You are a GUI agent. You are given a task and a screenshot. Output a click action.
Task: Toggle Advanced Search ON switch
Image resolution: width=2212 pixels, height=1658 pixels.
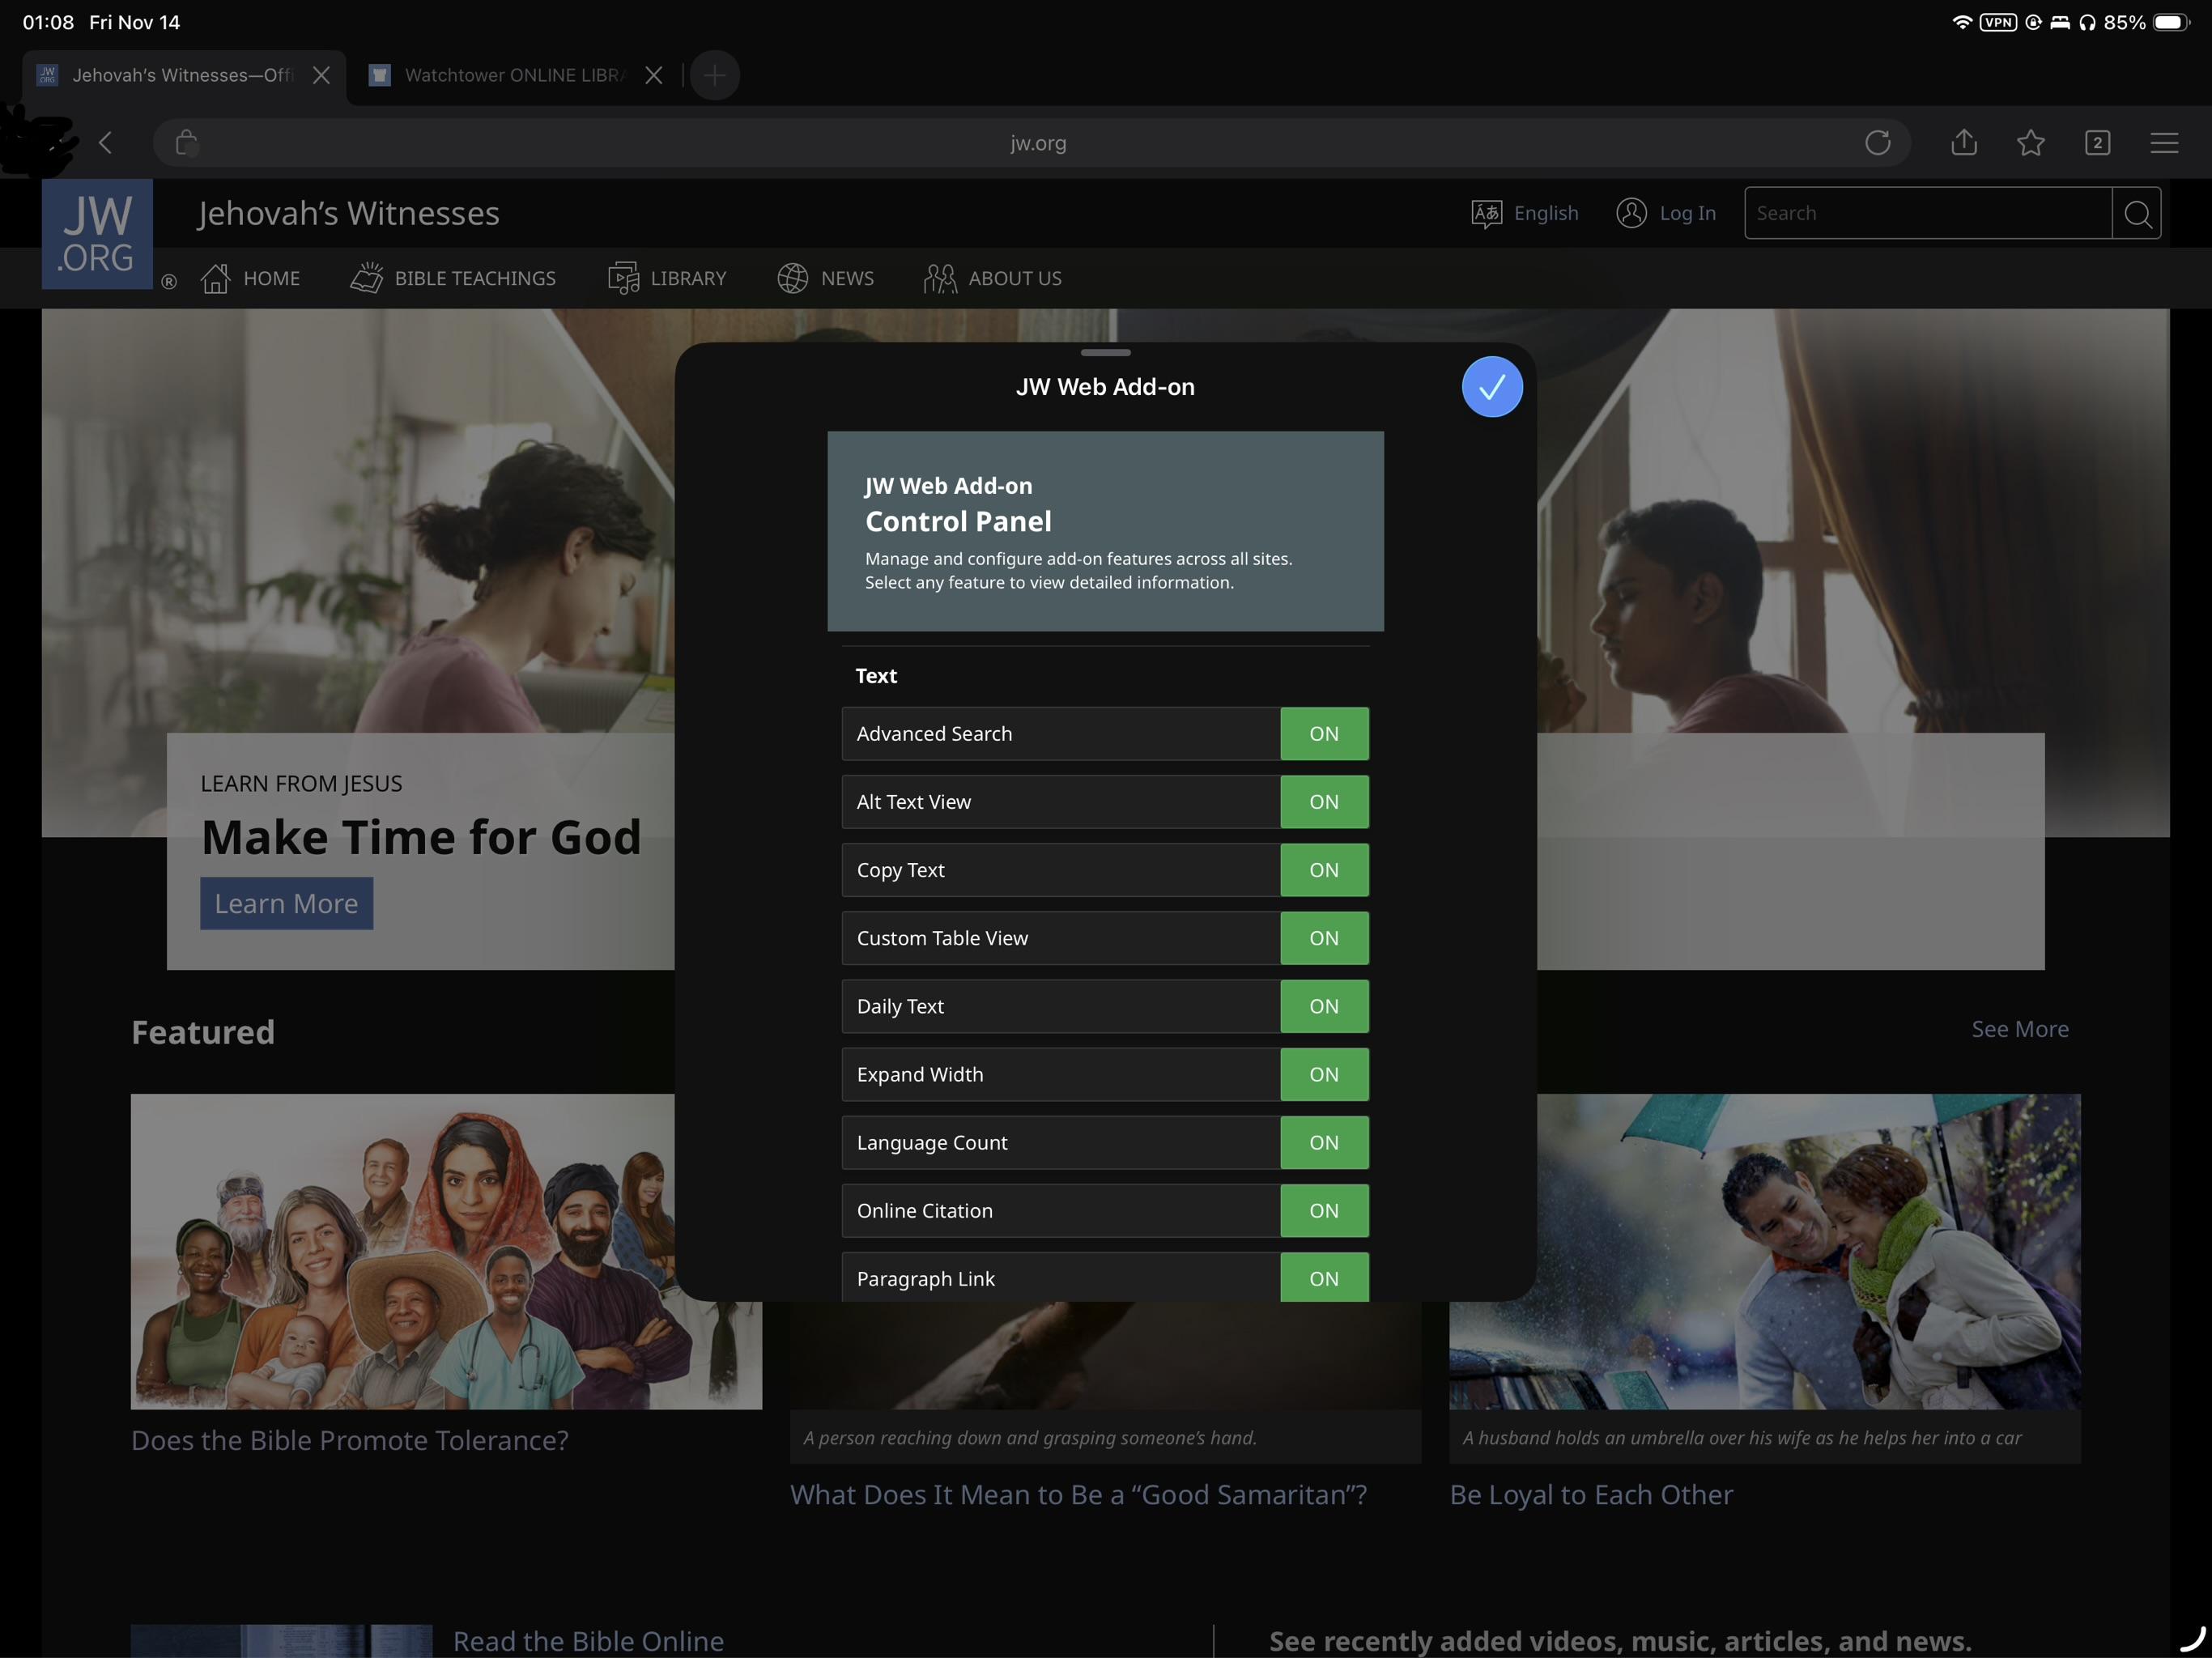click(1323, 734)
